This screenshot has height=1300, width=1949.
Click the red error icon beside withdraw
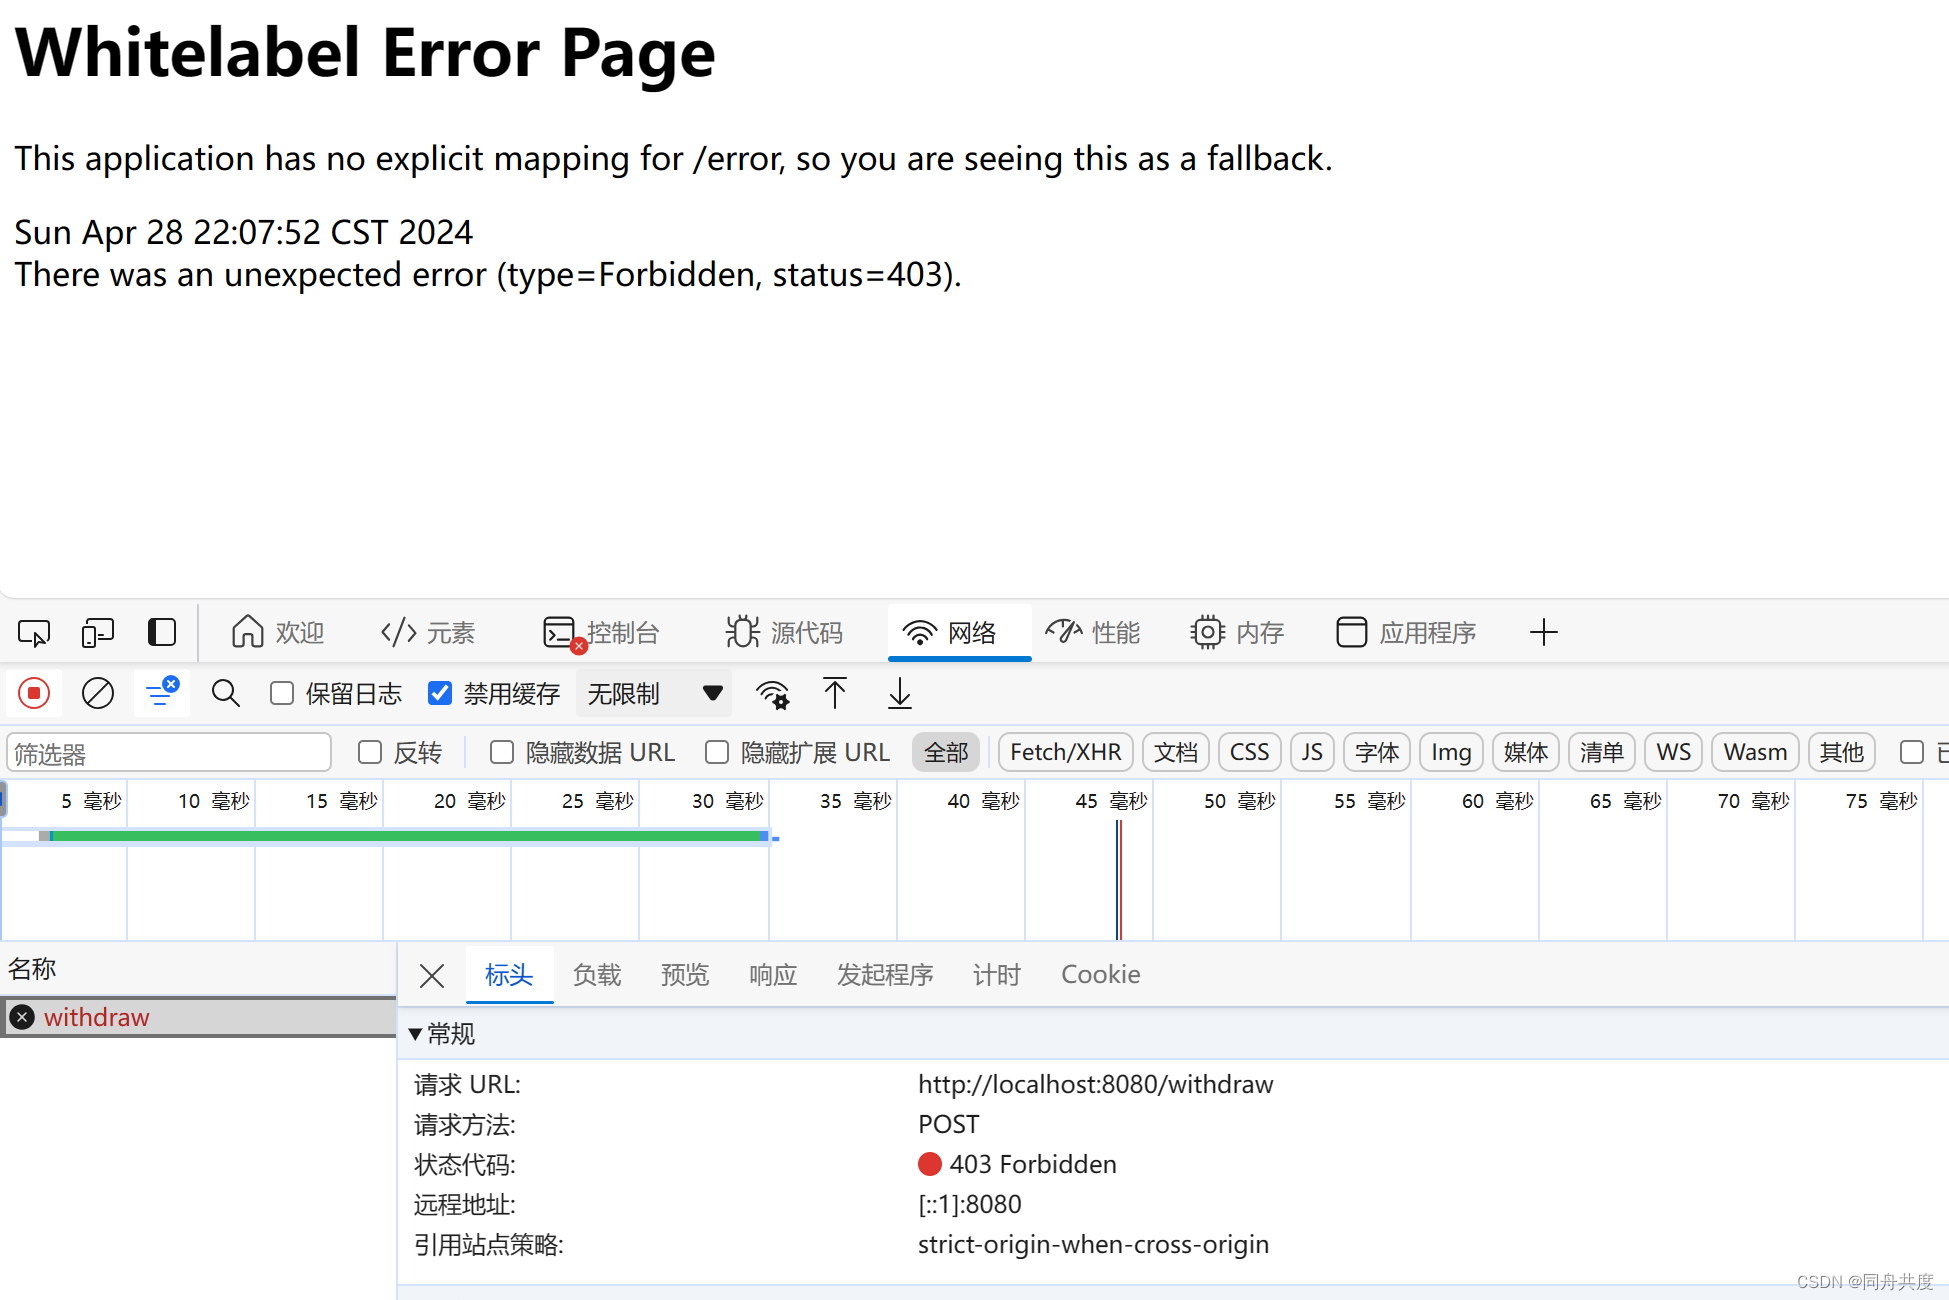click(x=22, y=1017)
